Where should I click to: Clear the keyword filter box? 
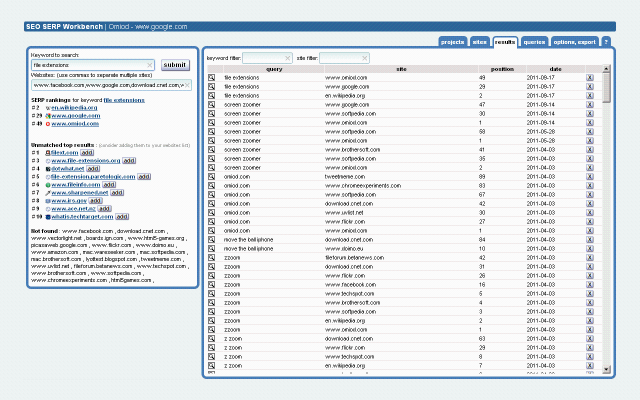pyautogui.click(x=287, y=58)
